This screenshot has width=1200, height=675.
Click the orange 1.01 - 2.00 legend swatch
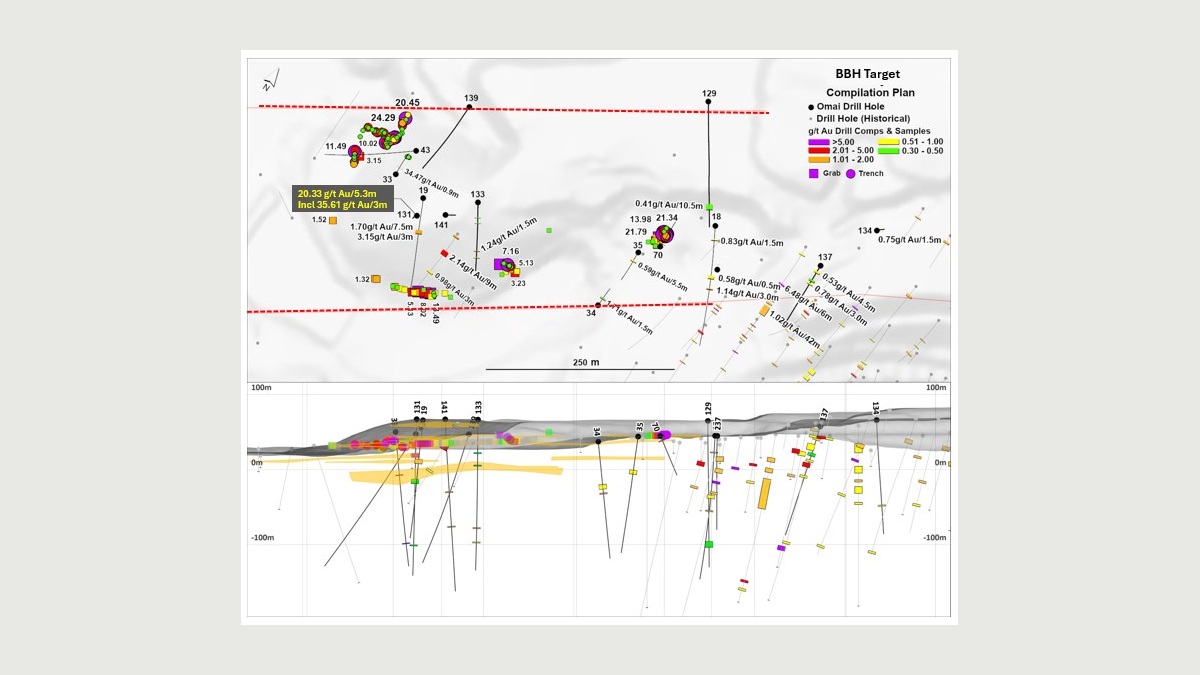818,159
